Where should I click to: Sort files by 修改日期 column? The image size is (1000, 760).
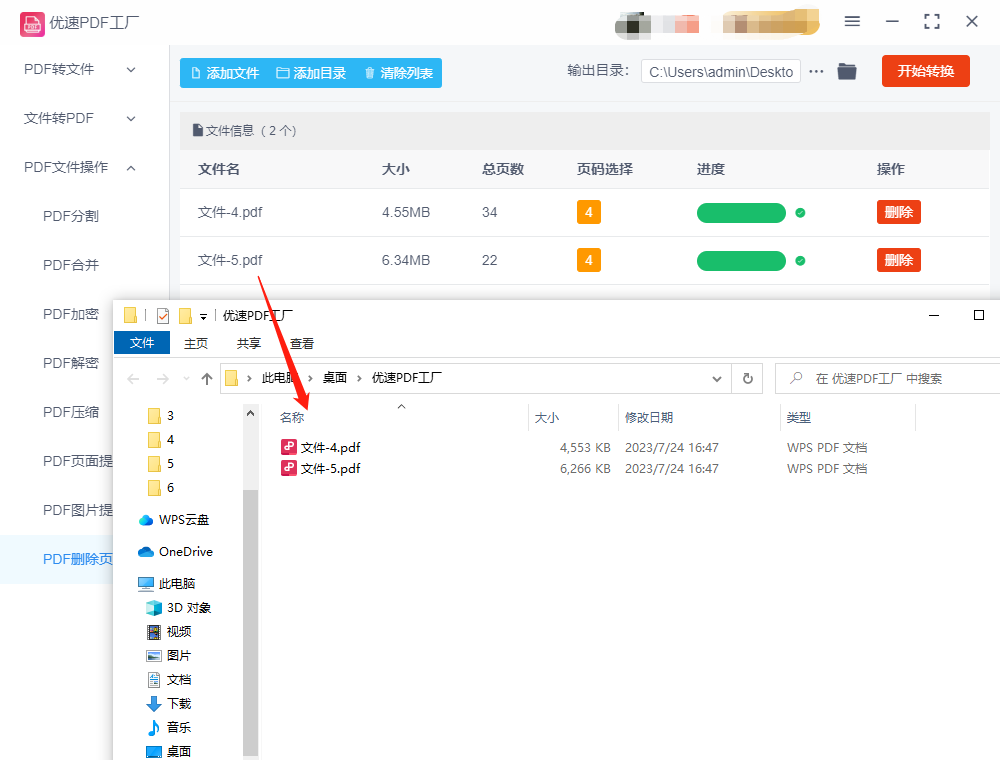pyautogui.click(x=649, y=418)
